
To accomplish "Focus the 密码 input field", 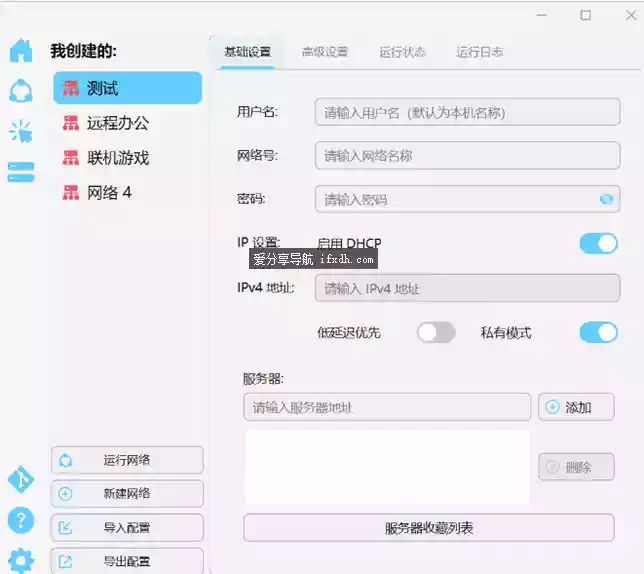I will click(467, 199).
